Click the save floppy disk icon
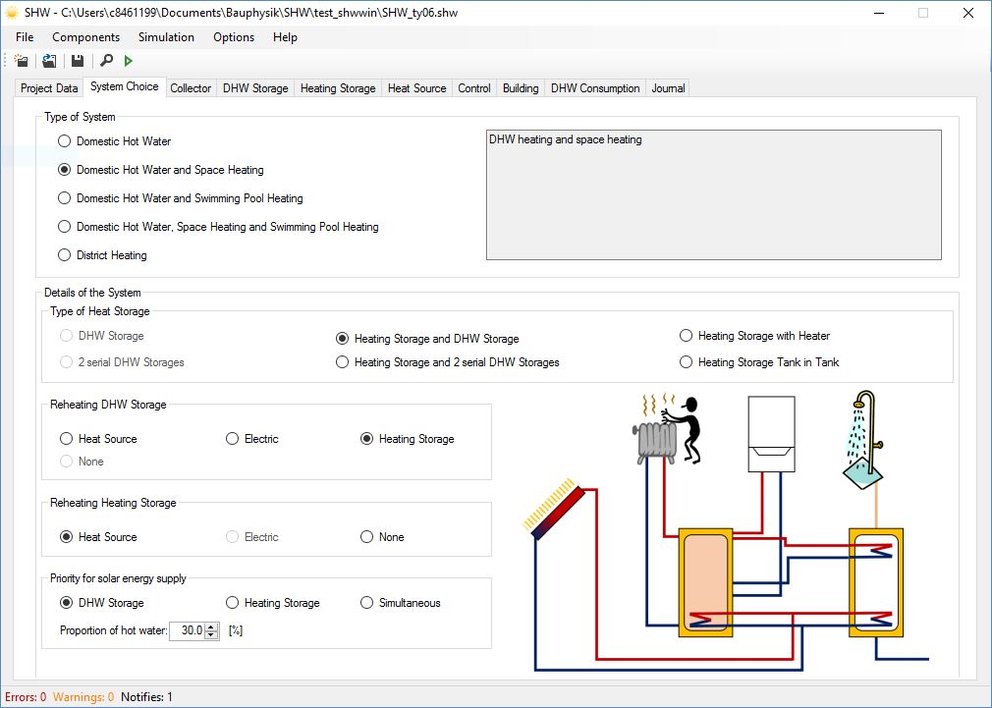The width and height of the screenshot is (992, 708). coord(77,61)
